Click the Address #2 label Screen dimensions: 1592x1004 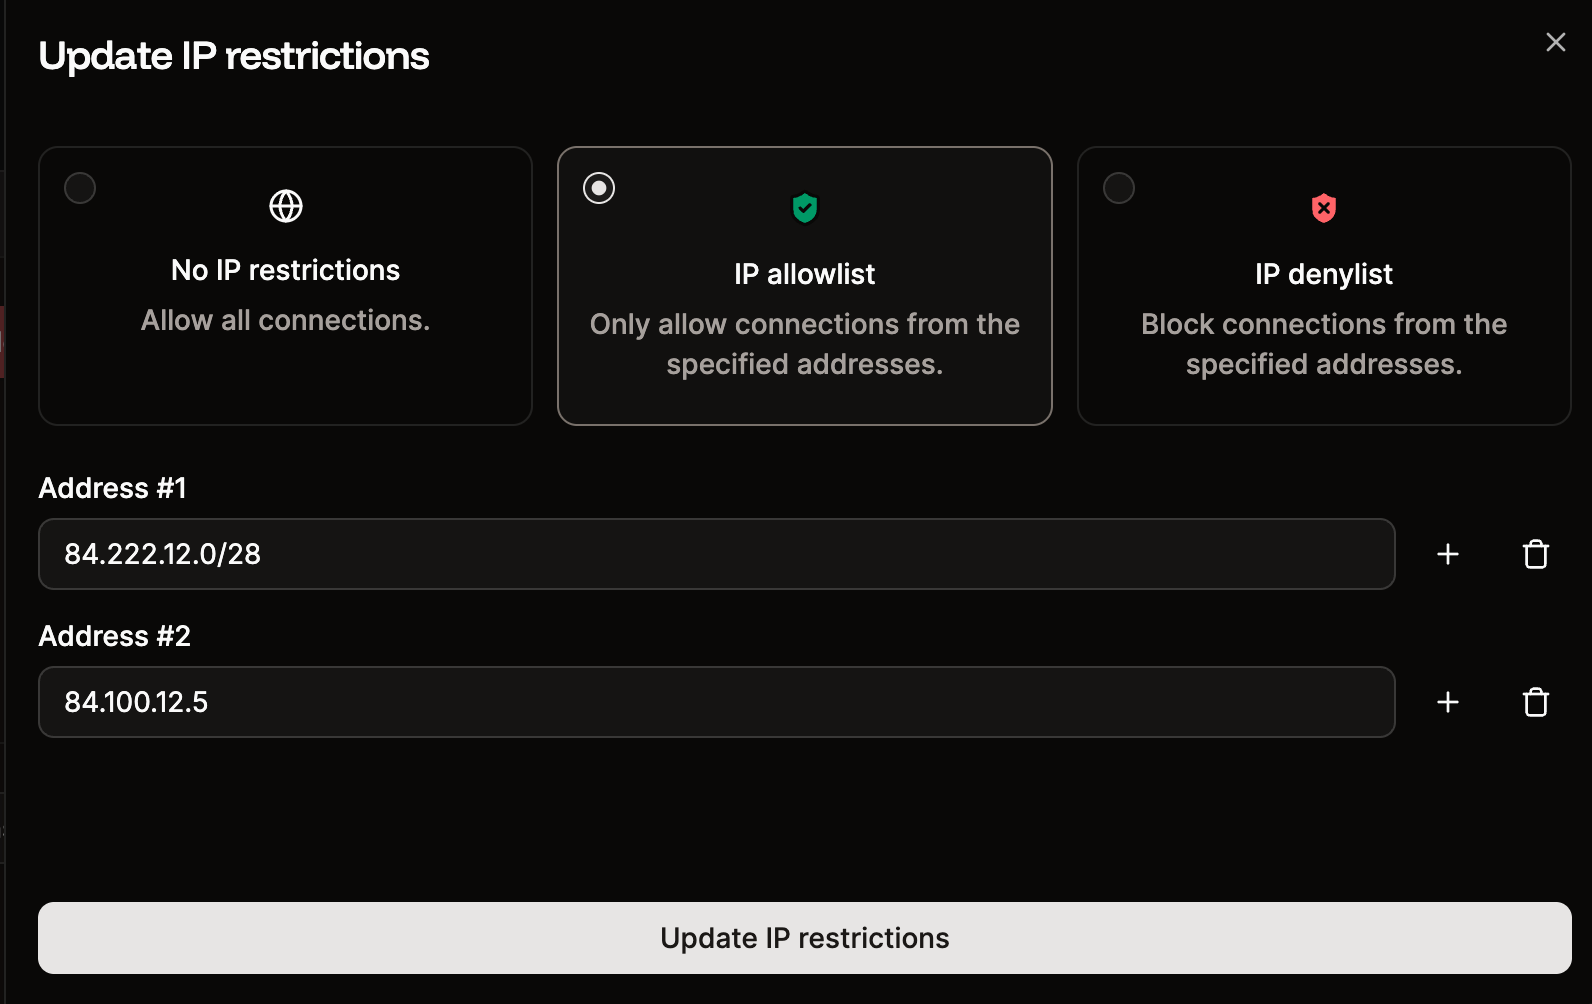click(x=114, y=636)
